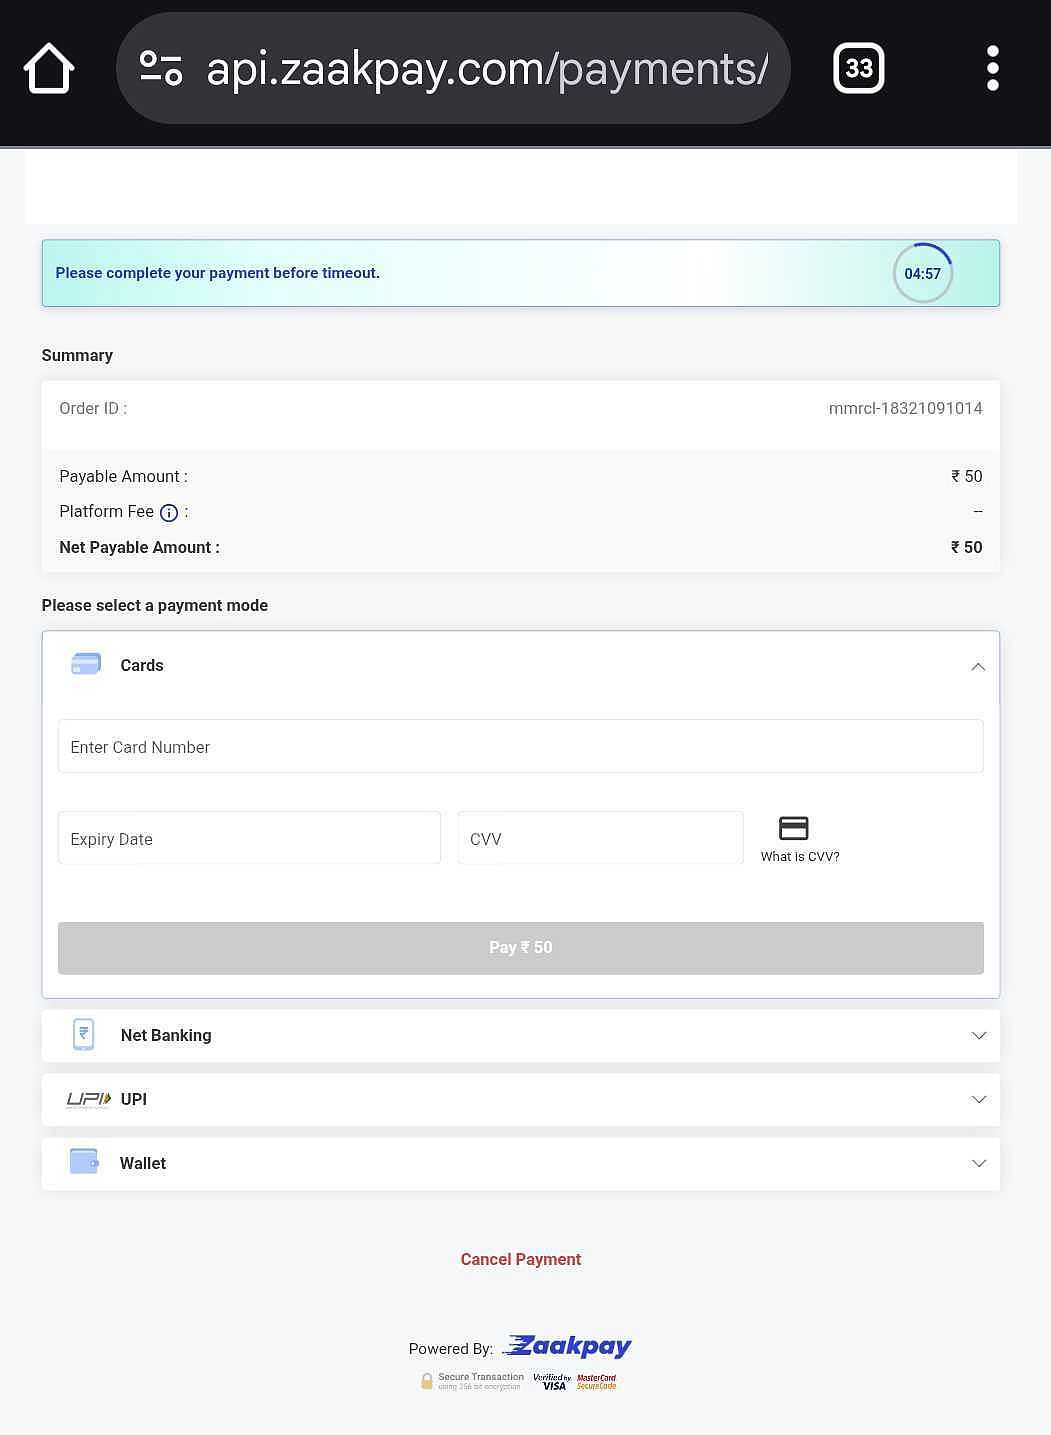Click the Cancel Payment link

coord(520,1259)
